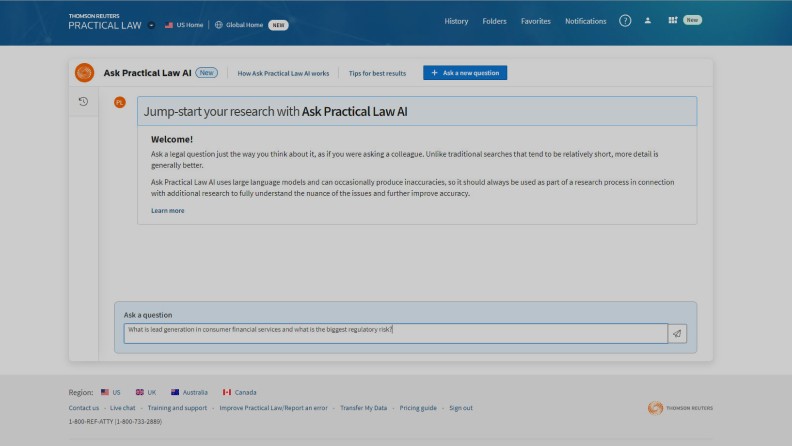Open Tips for best results link
Image resolution: width=792 pixels, height=446 pixels.
(x=377, y=73)
